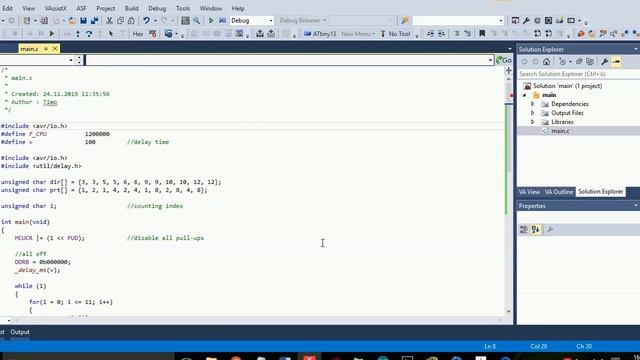This screenshot has width=640, height=360.
Task: Click the Pending Changes Filter icon
Action: (x=562, y=62)
